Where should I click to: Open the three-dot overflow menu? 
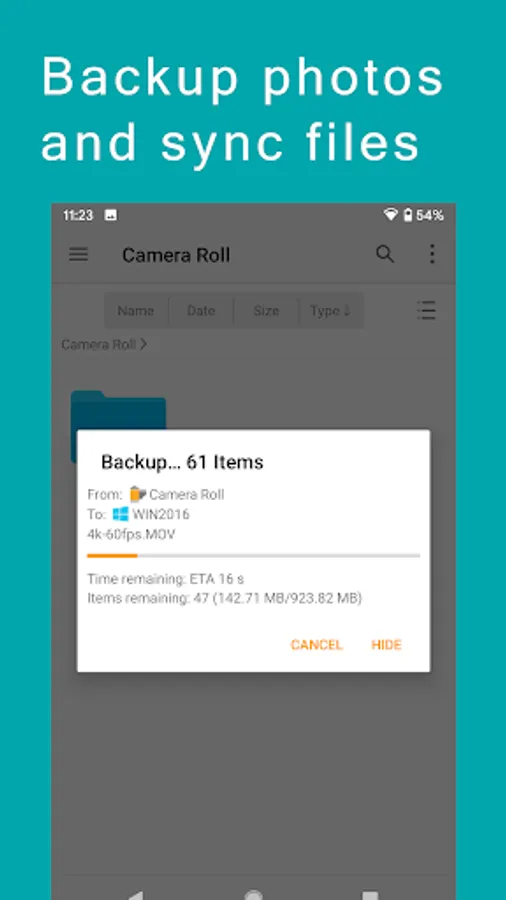(x=432, y=254)
